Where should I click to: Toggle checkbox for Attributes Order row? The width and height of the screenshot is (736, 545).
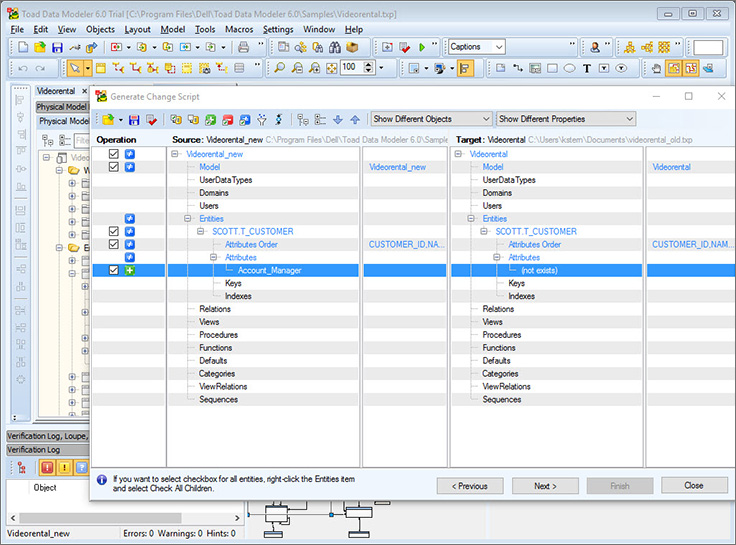tap(114, 244)
